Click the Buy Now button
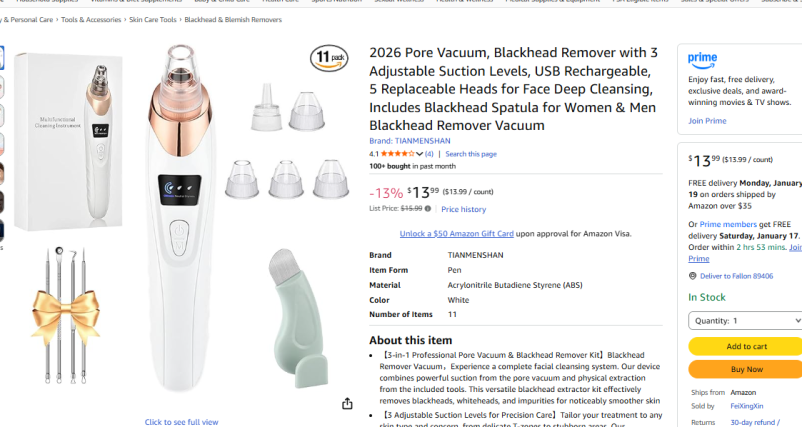Viewport: 802px width, 427px height. point(745,369)
